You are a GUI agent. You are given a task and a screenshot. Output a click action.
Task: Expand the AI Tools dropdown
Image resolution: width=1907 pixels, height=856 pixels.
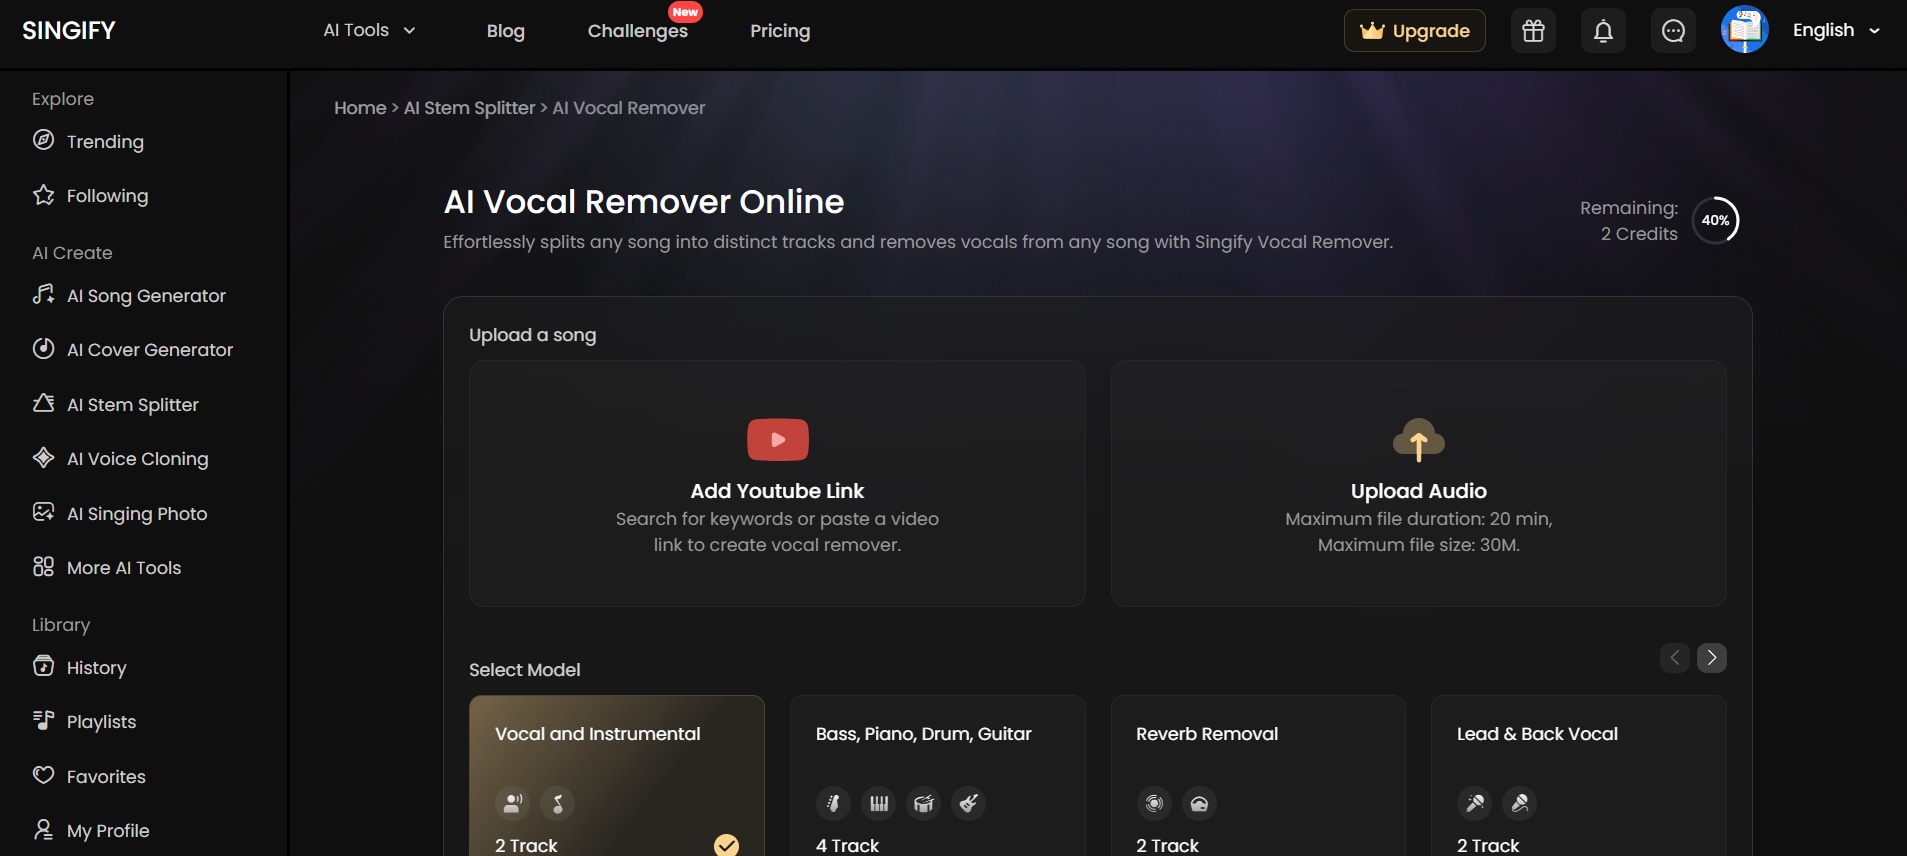pos(369,30)
